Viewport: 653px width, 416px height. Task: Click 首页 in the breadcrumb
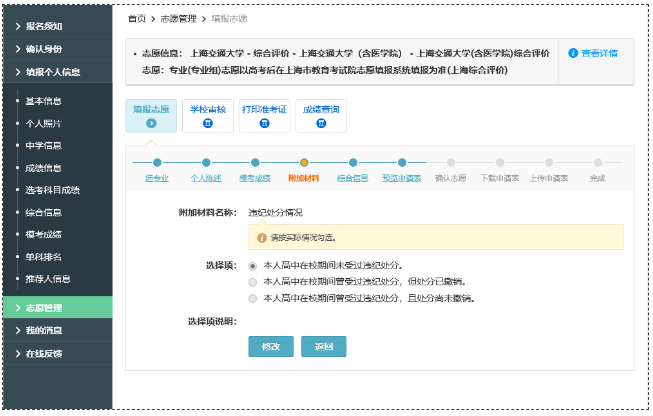137,19
